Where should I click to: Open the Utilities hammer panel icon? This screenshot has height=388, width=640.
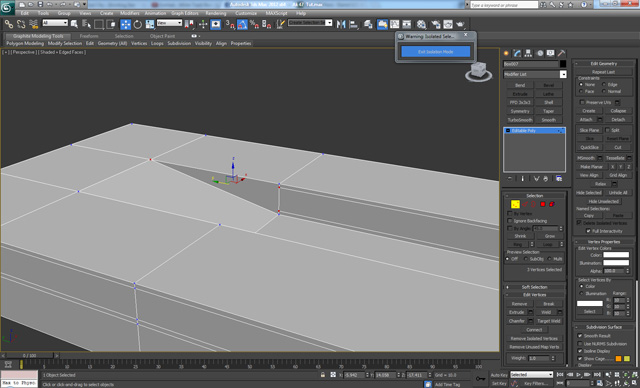562,53
